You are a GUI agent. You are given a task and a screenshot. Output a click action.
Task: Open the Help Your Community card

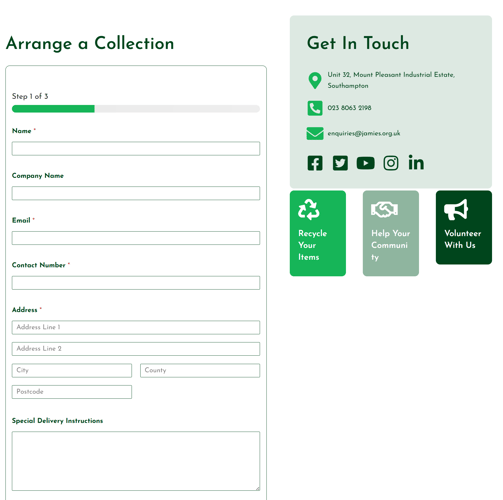point(391,233)
